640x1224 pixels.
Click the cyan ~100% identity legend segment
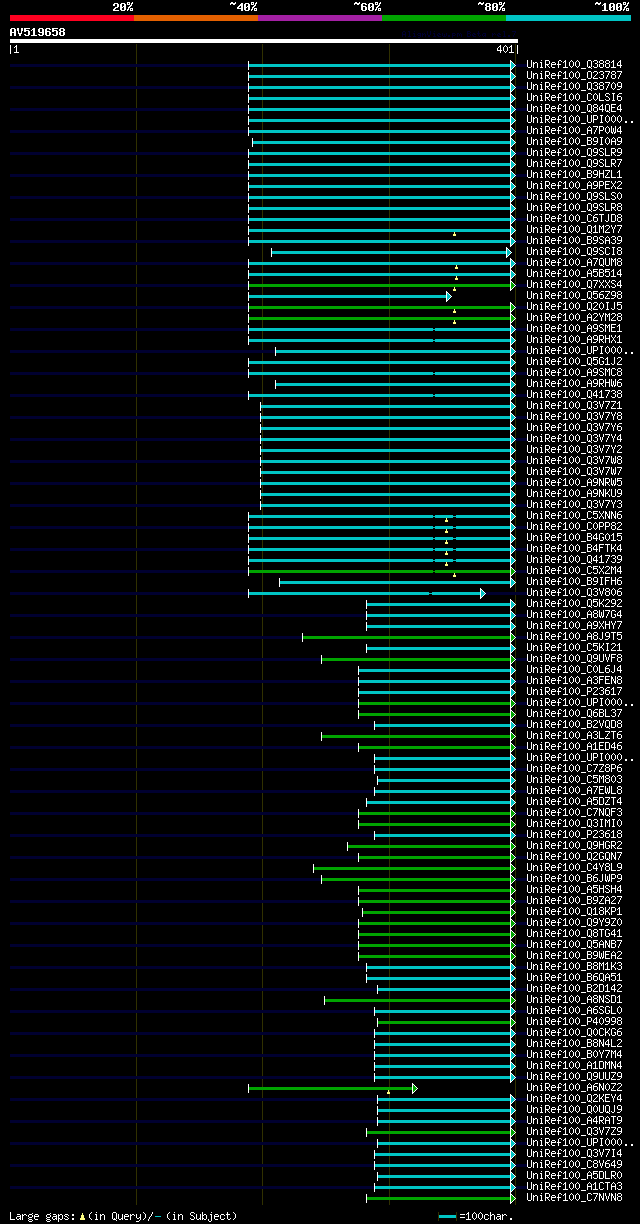(567, 17)
